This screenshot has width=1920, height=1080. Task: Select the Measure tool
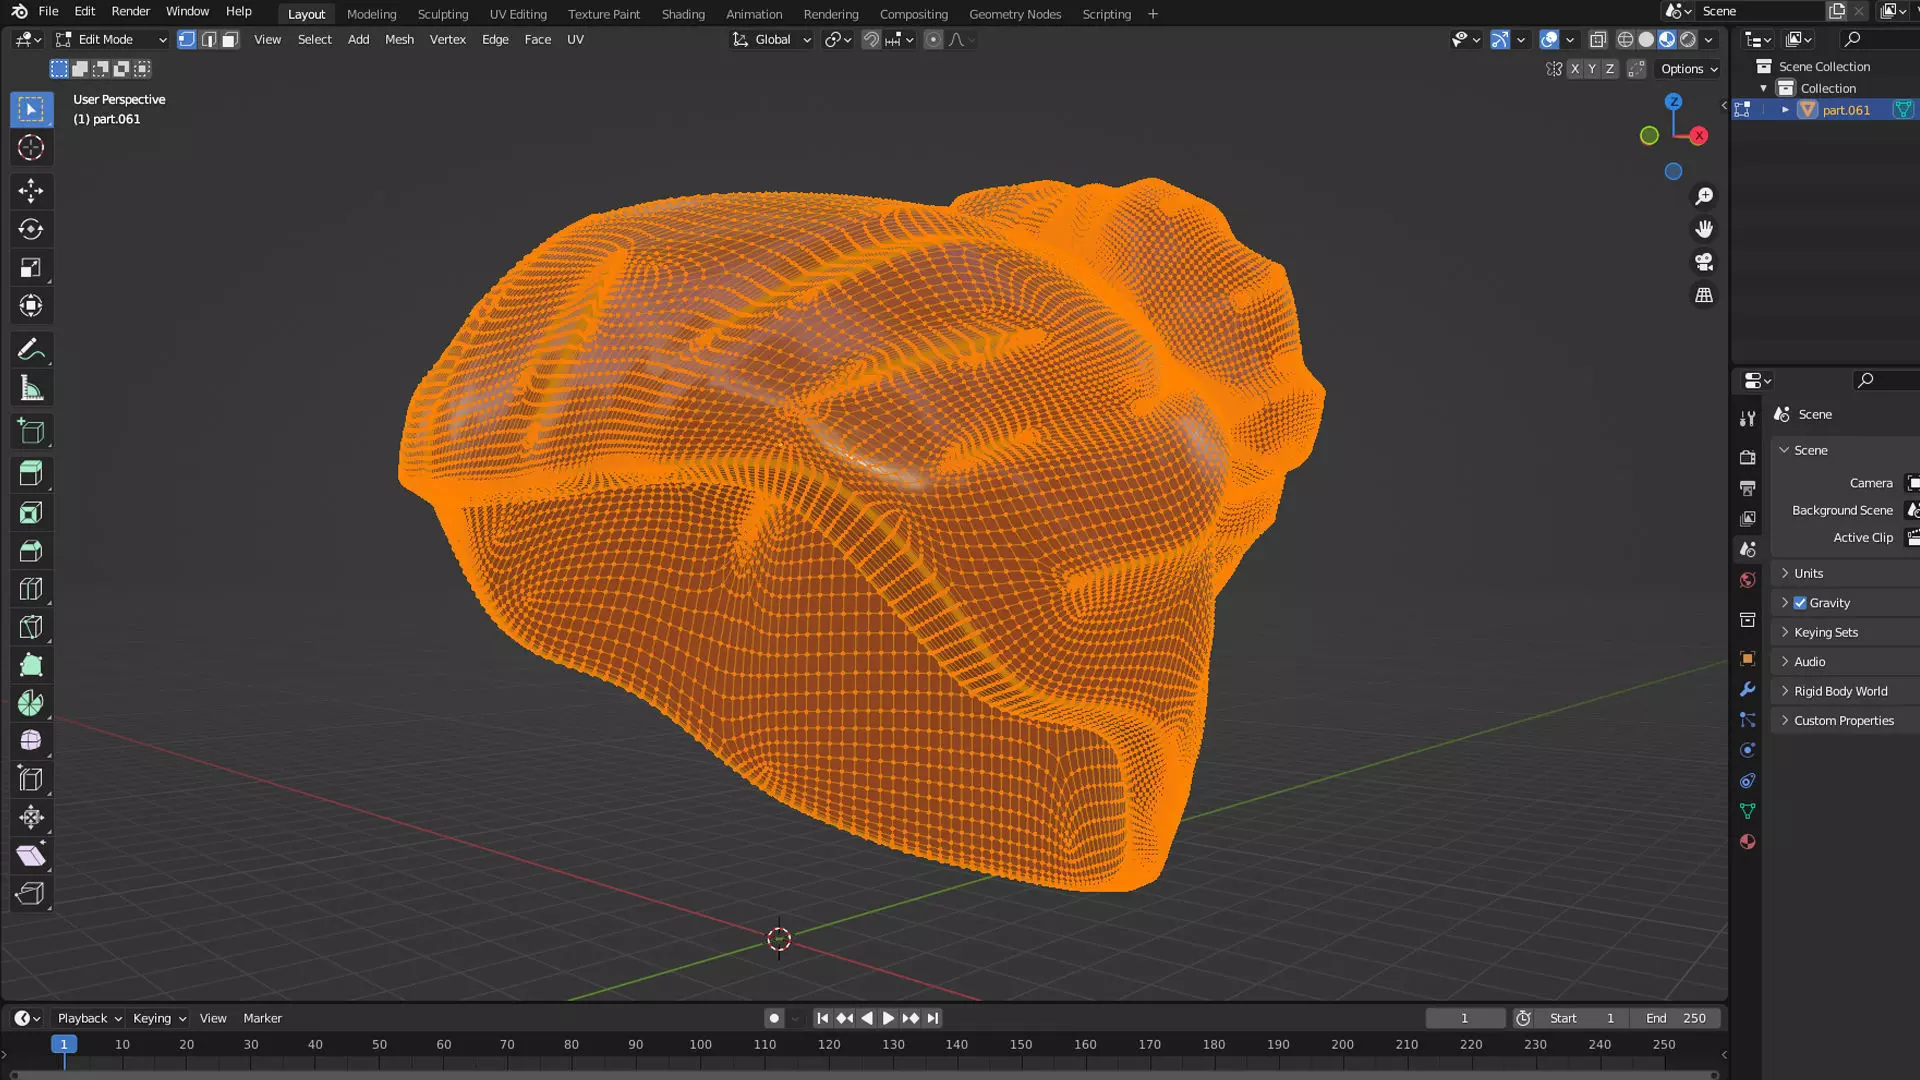31,389
